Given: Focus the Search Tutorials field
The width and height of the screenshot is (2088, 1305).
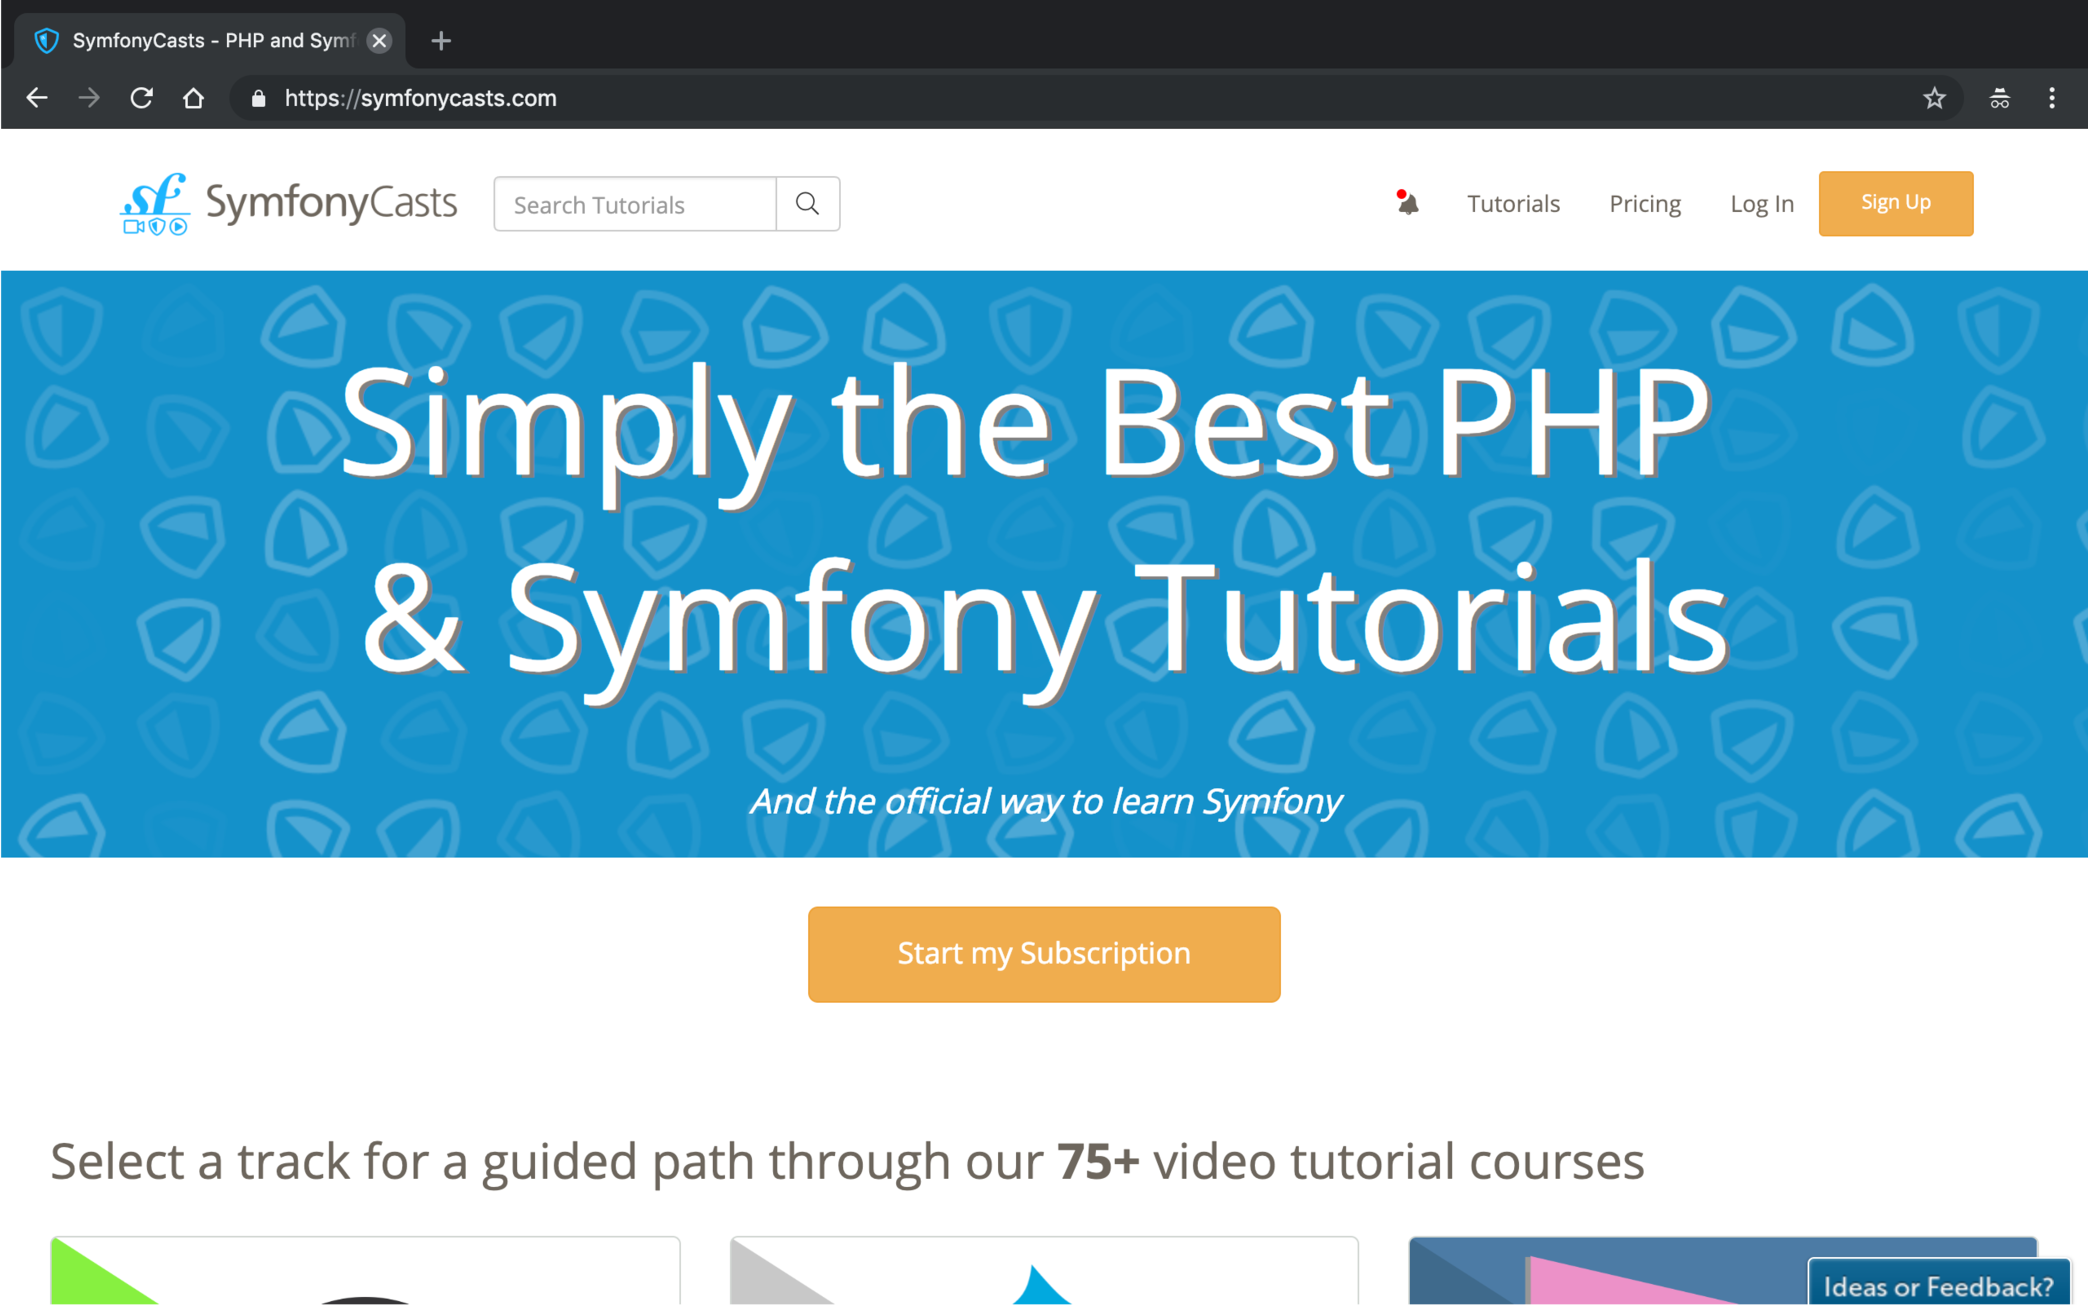Looking at the screenshot, I should tap(634, 204).
